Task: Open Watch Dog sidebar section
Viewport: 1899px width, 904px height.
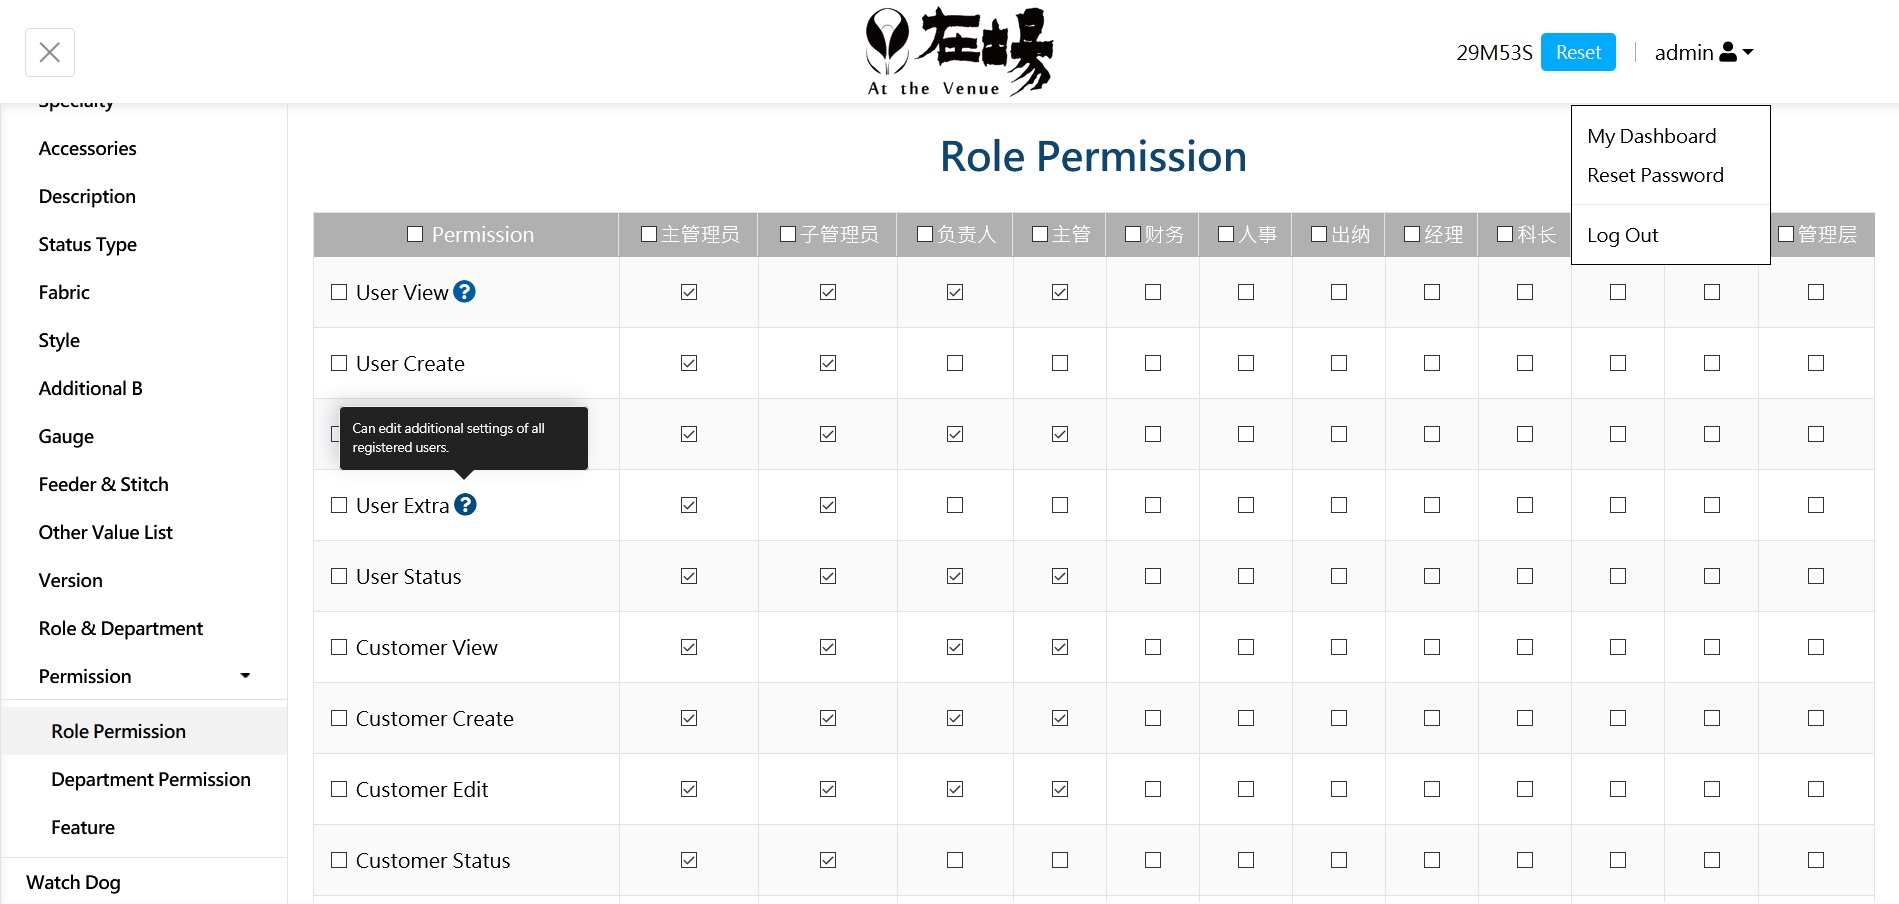Action: (x=73, y=882)
